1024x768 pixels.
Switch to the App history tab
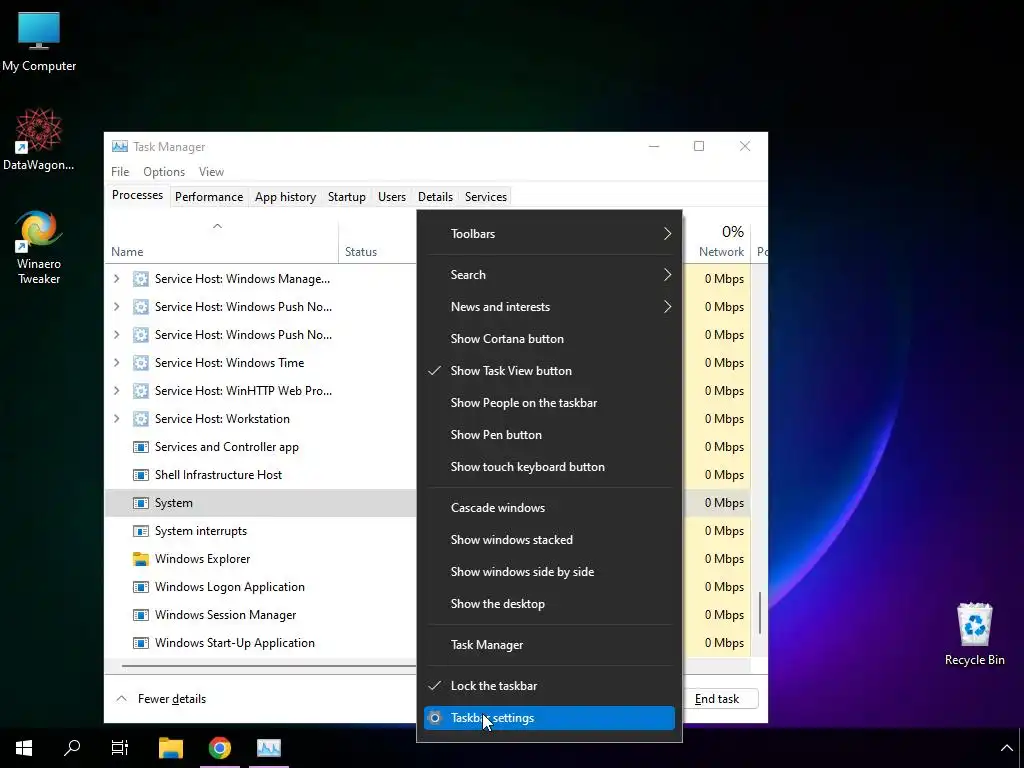[285, 197]
